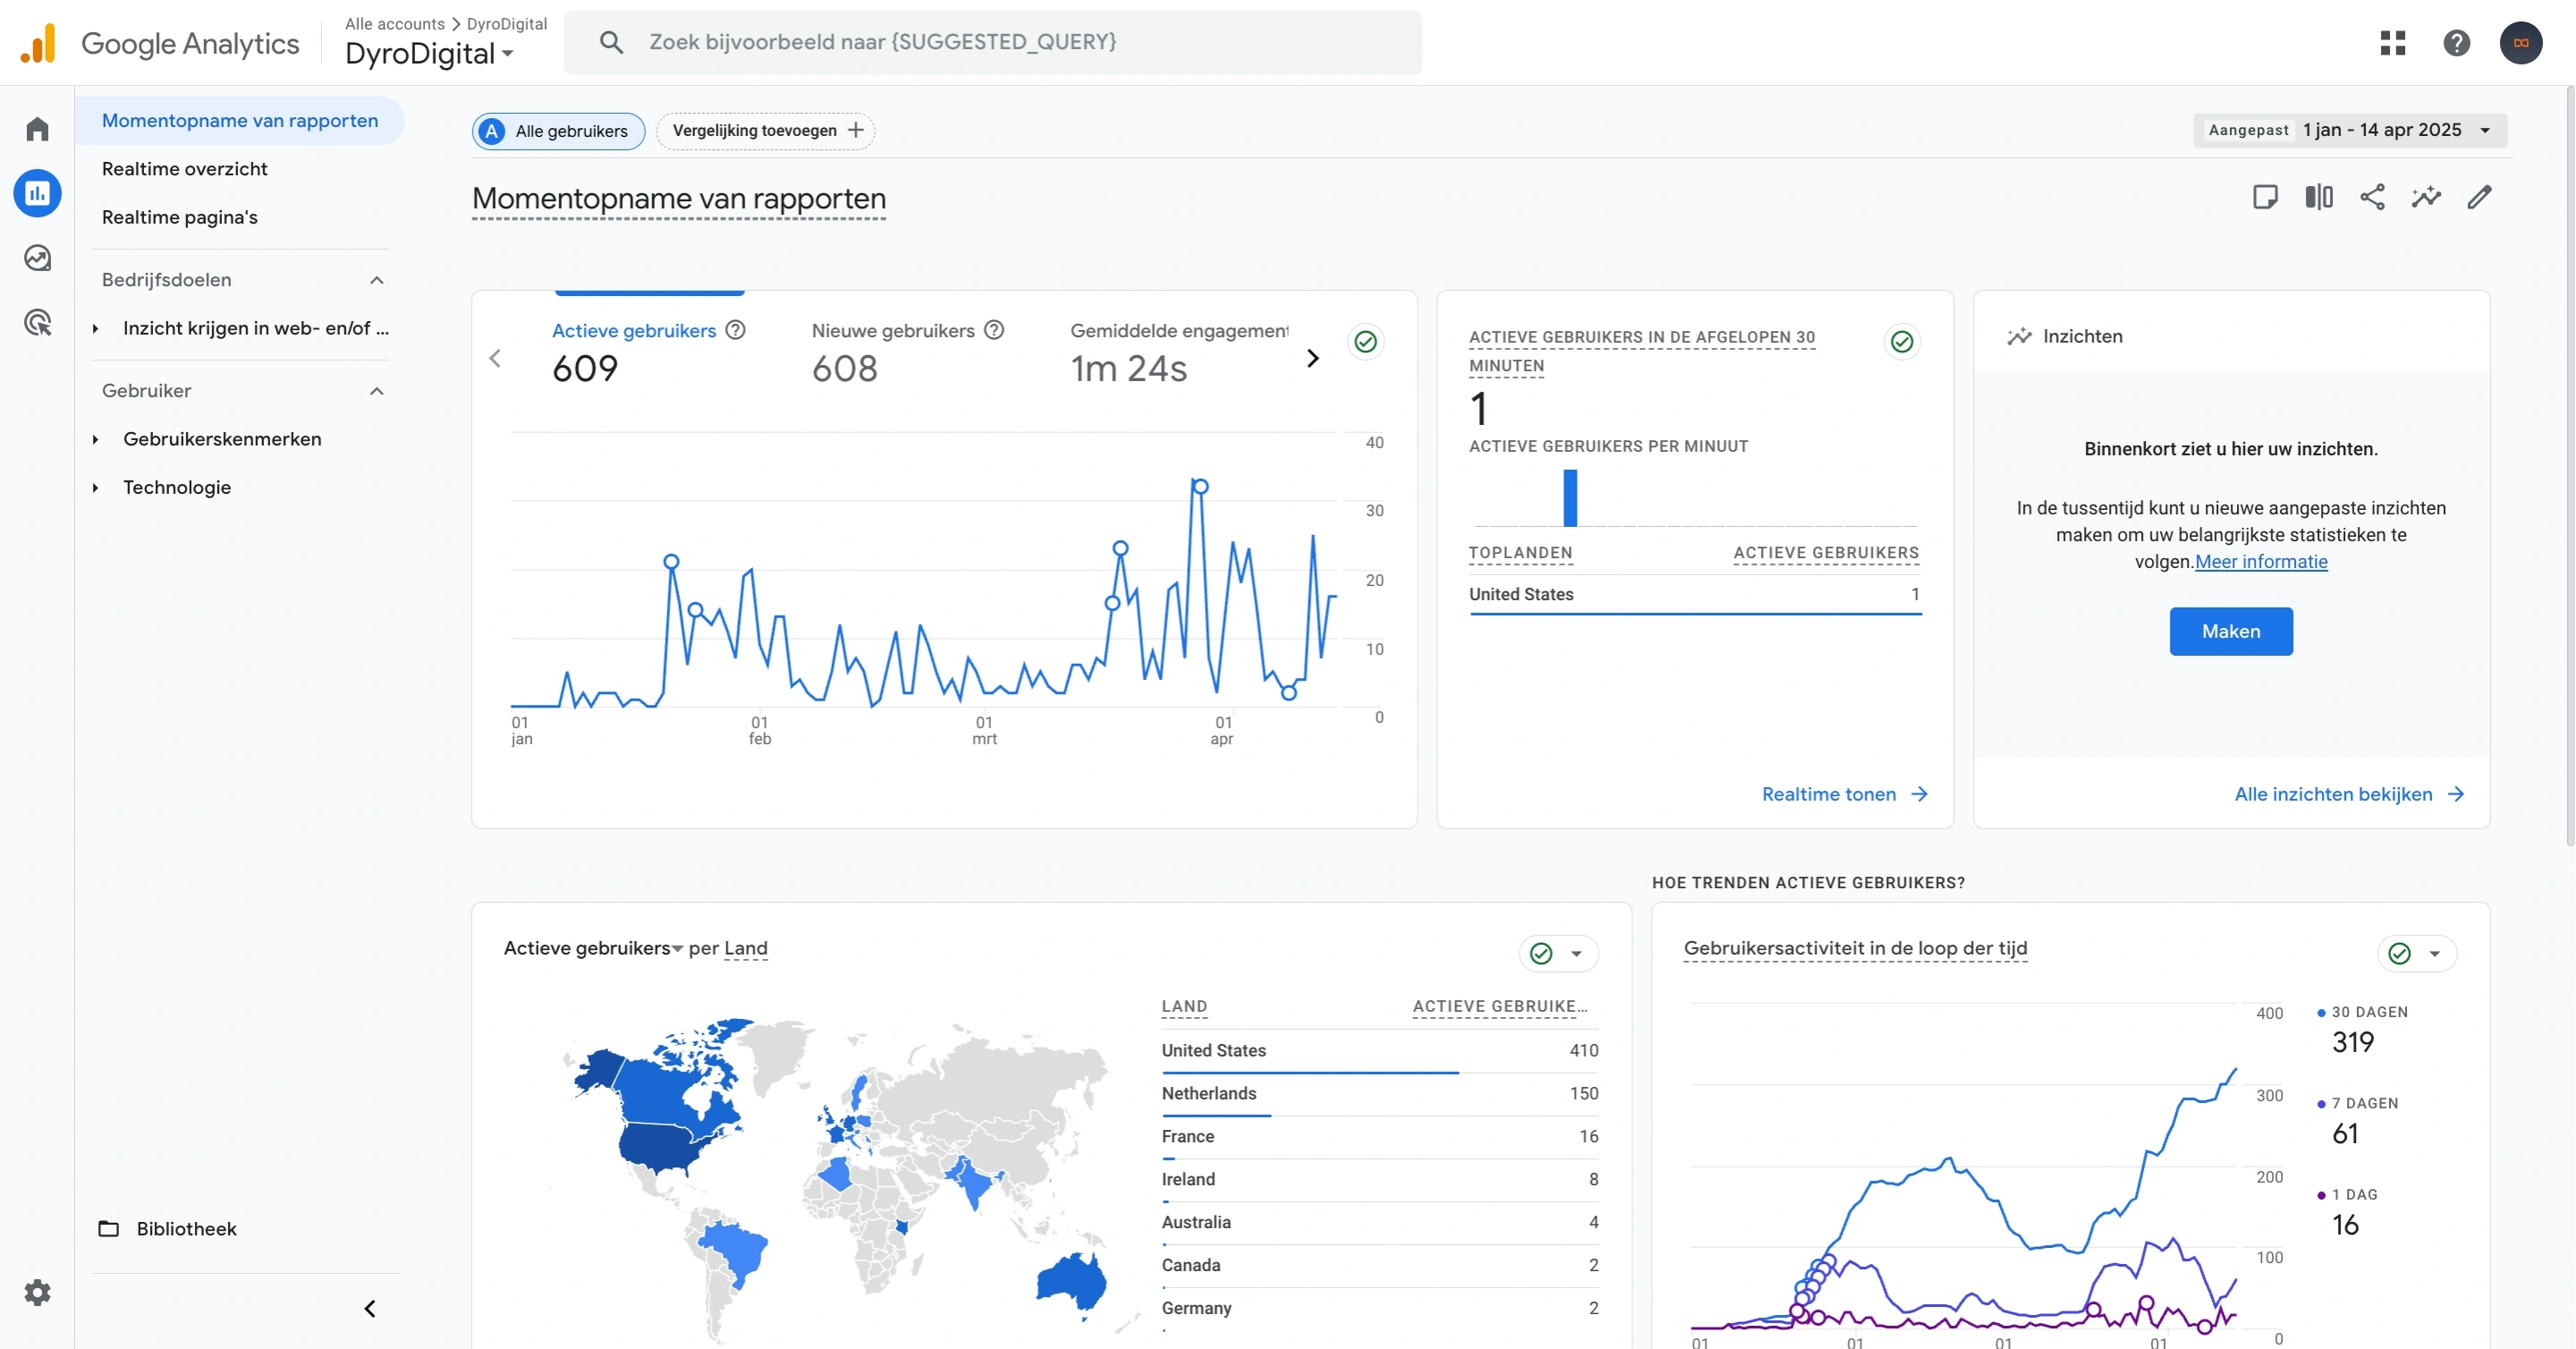
Task: Click Vergelijking toevoegen button
Action: click(765, 131)
